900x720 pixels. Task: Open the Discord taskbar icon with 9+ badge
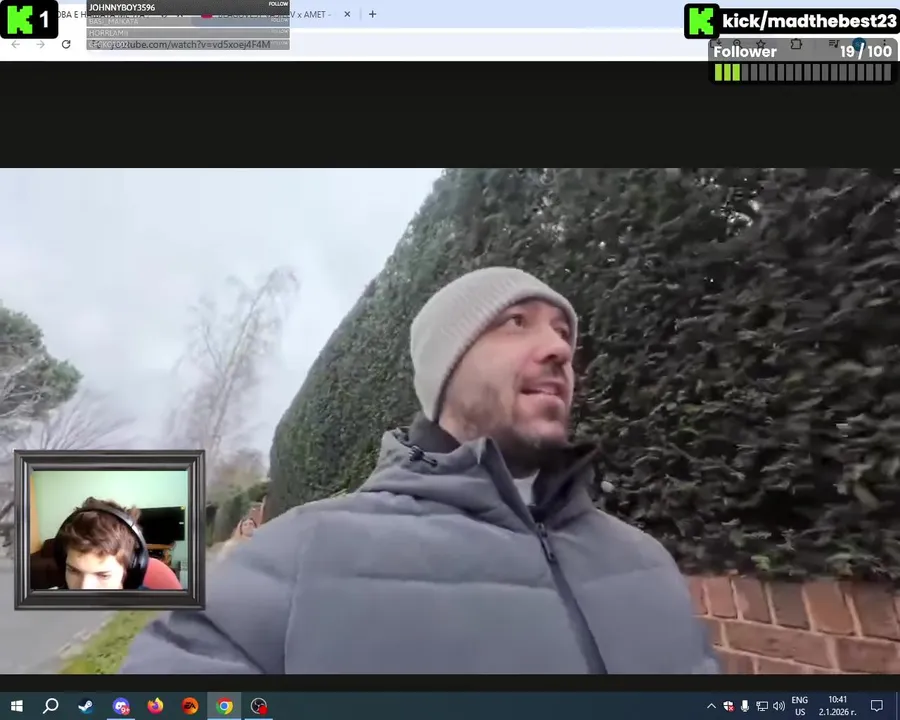point(121,706)
